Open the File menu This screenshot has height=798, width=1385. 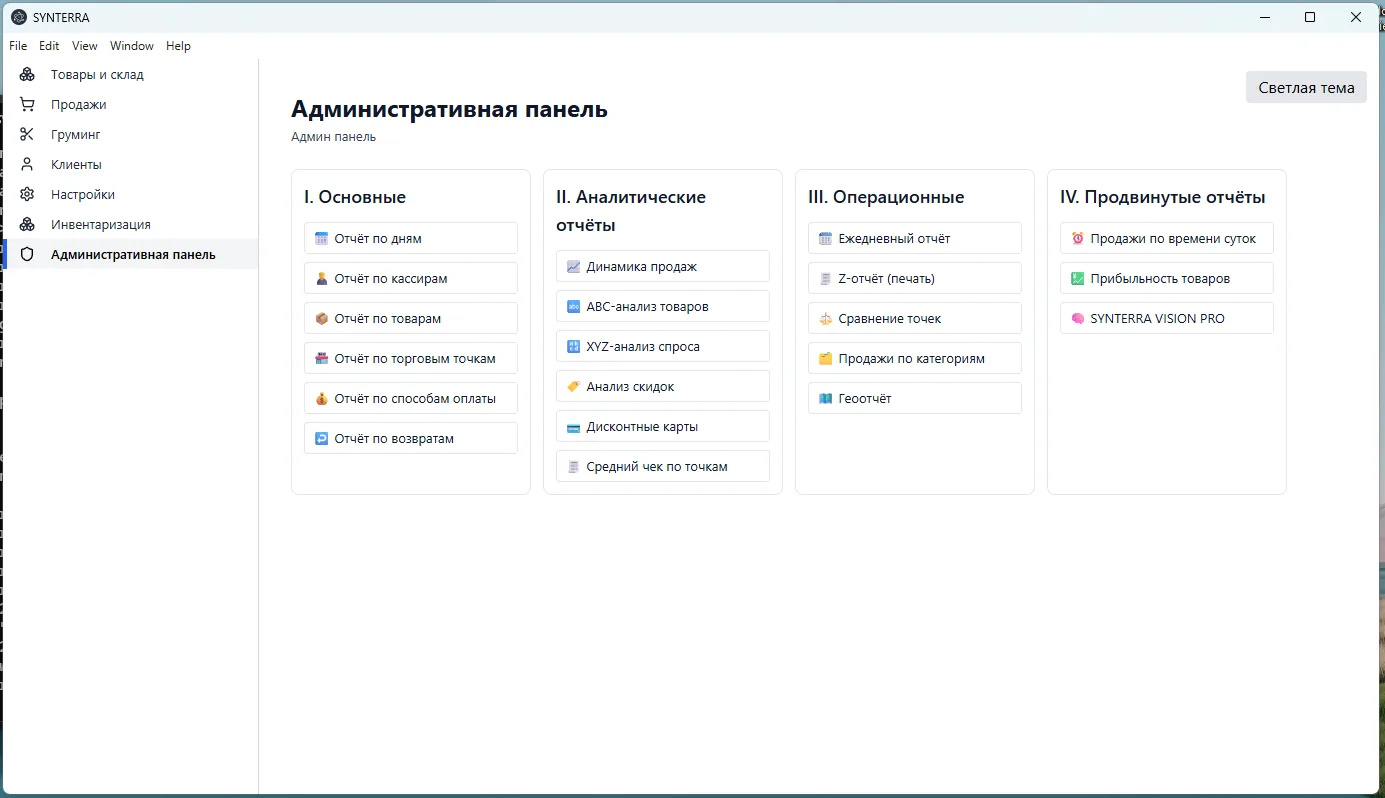(x=18, y=46)
